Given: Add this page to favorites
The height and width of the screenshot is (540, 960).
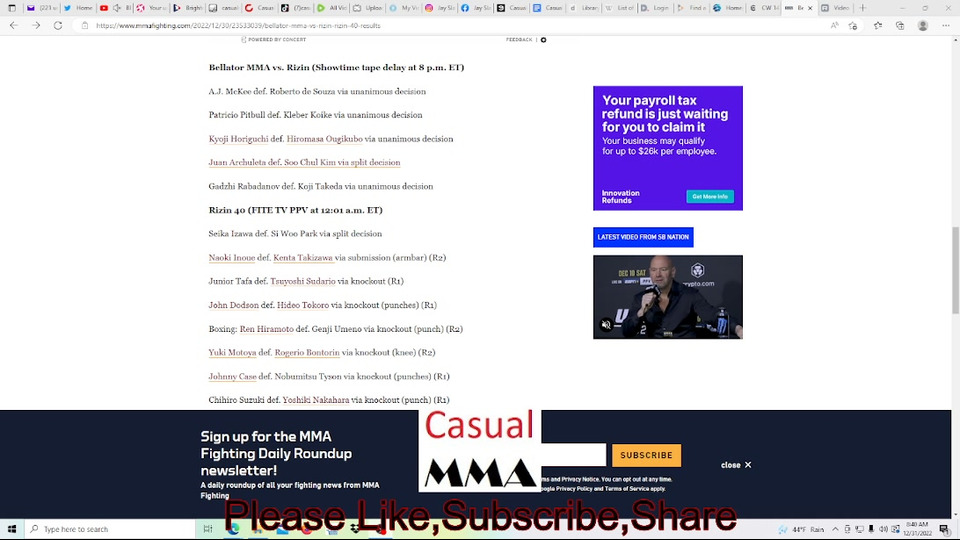Looking at the screenshot, I should tap(853, 26).
